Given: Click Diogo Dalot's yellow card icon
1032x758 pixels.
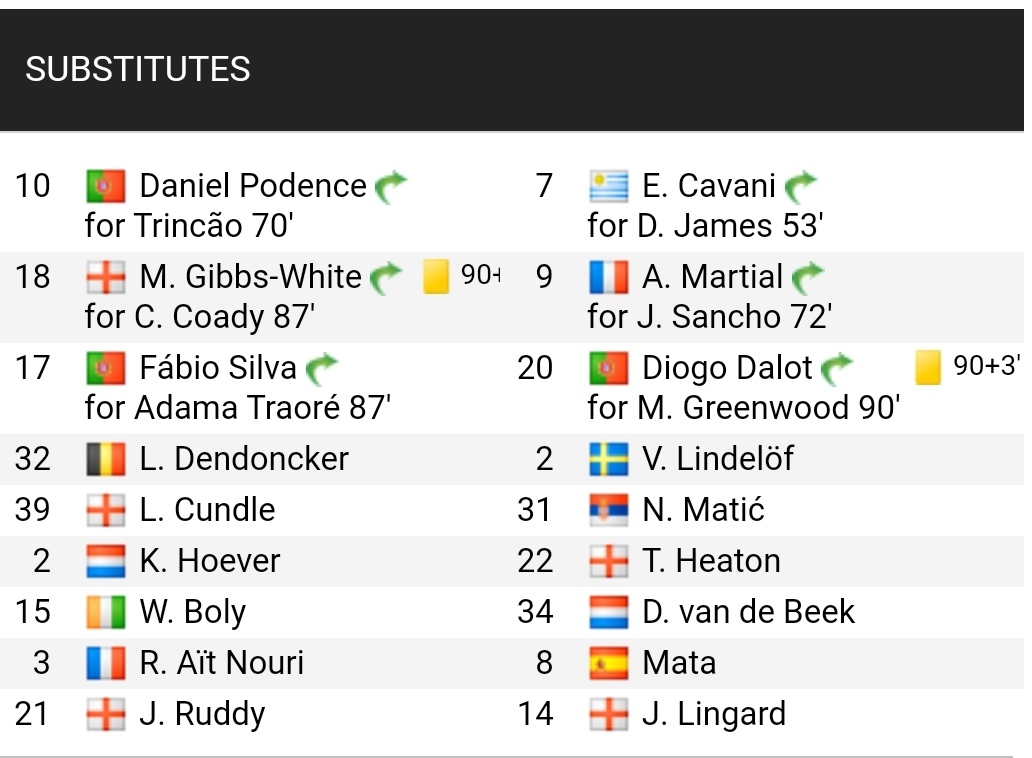Looking at the screenshot, I should coord(928,367).
